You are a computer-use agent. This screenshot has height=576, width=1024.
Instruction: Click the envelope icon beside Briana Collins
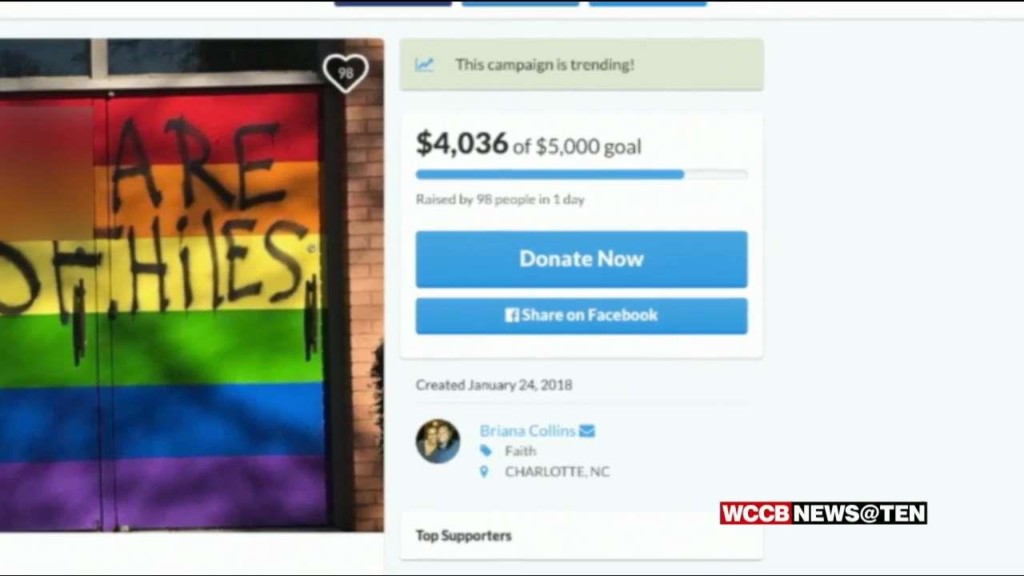[x=586, y=431]
